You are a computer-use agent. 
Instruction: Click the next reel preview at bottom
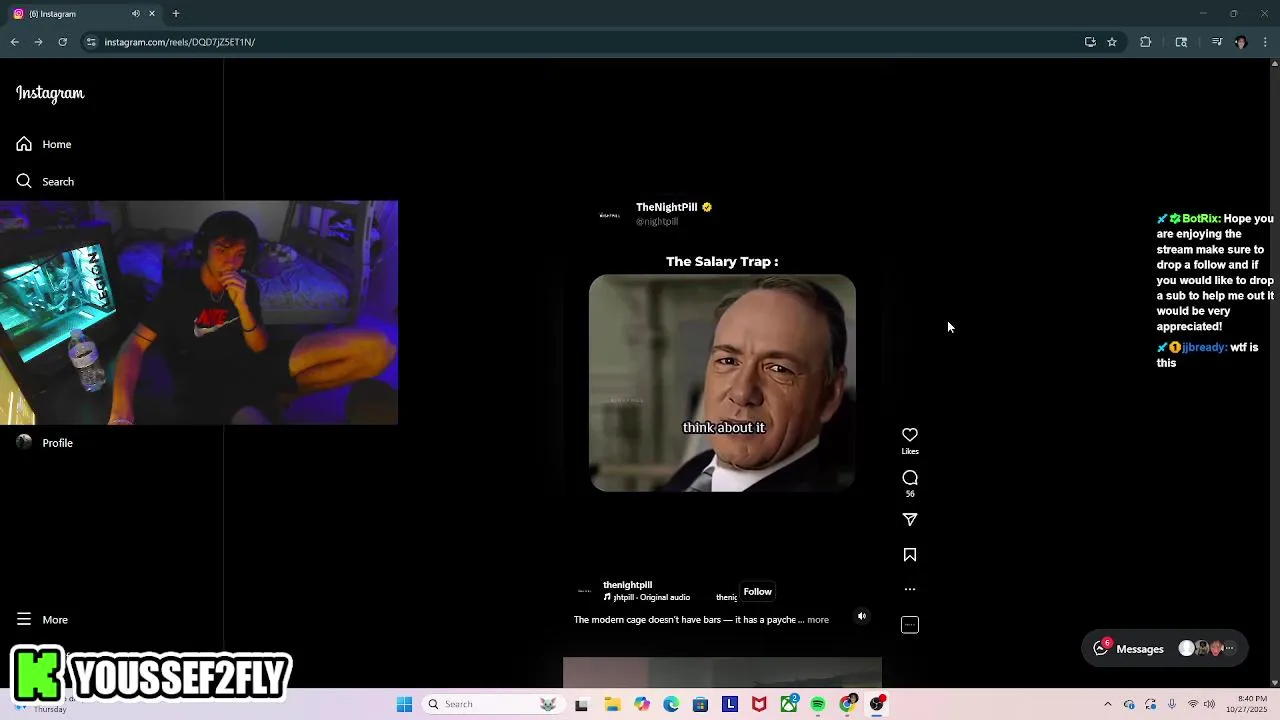(x=722, y=673)
